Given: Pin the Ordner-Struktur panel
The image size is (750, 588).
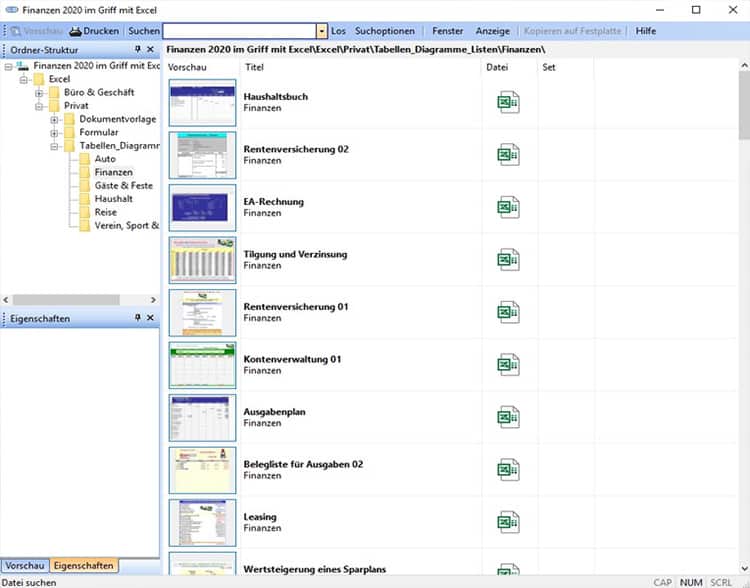Looking at the screenshot, I should pyautogui.click(x=138, y=49).
